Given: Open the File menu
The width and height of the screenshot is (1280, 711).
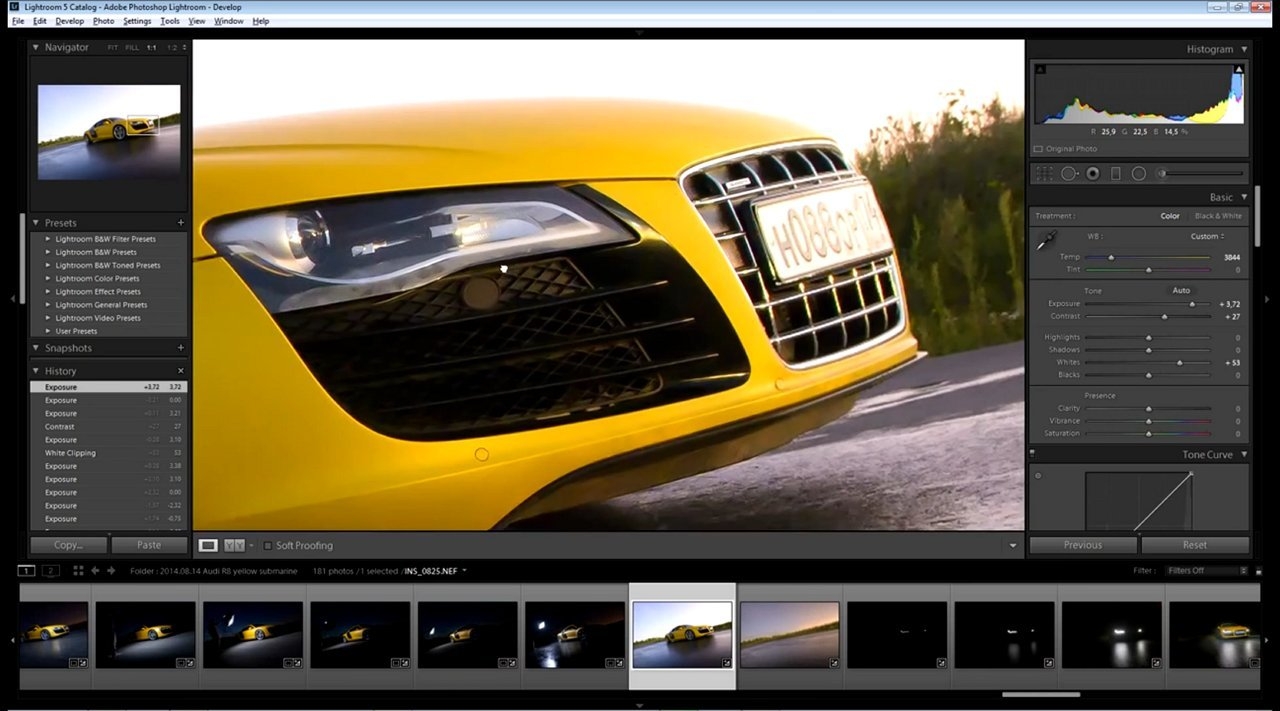Looking at the screenshot, I should point(18,21).
